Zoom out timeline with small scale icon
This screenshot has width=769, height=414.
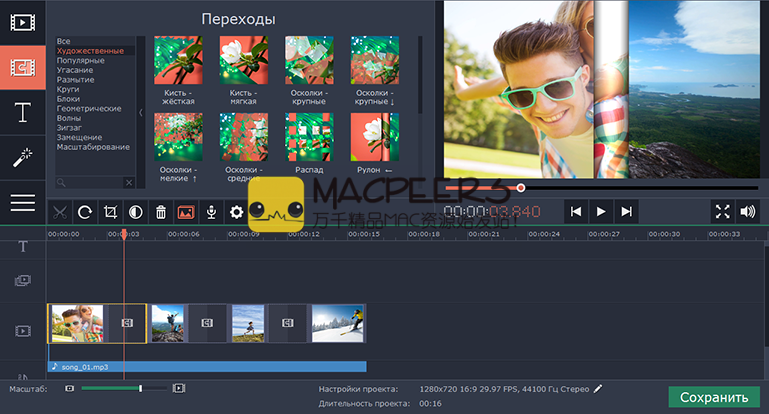(70, 388)
